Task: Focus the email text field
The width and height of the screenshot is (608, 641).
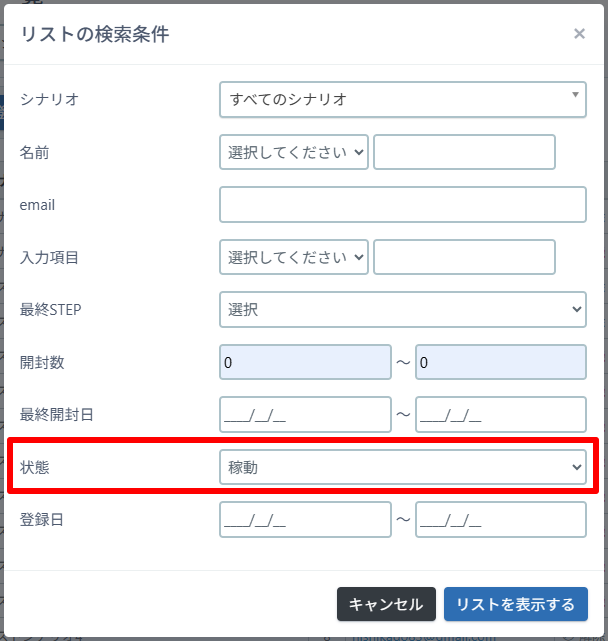Action: coord(402,205)
